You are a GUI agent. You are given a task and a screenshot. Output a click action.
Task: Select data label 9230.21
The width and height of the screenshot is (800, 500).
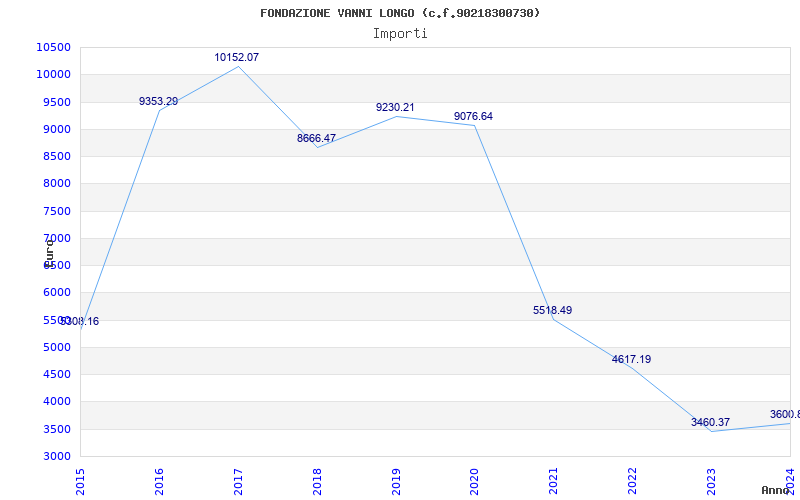click(x=395, y=107)
